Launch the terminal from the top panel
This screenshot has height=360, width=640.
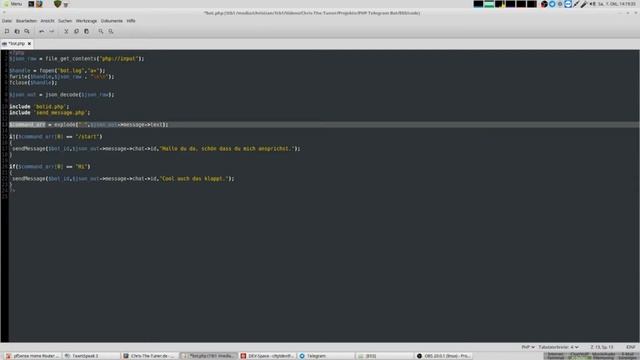31,4
